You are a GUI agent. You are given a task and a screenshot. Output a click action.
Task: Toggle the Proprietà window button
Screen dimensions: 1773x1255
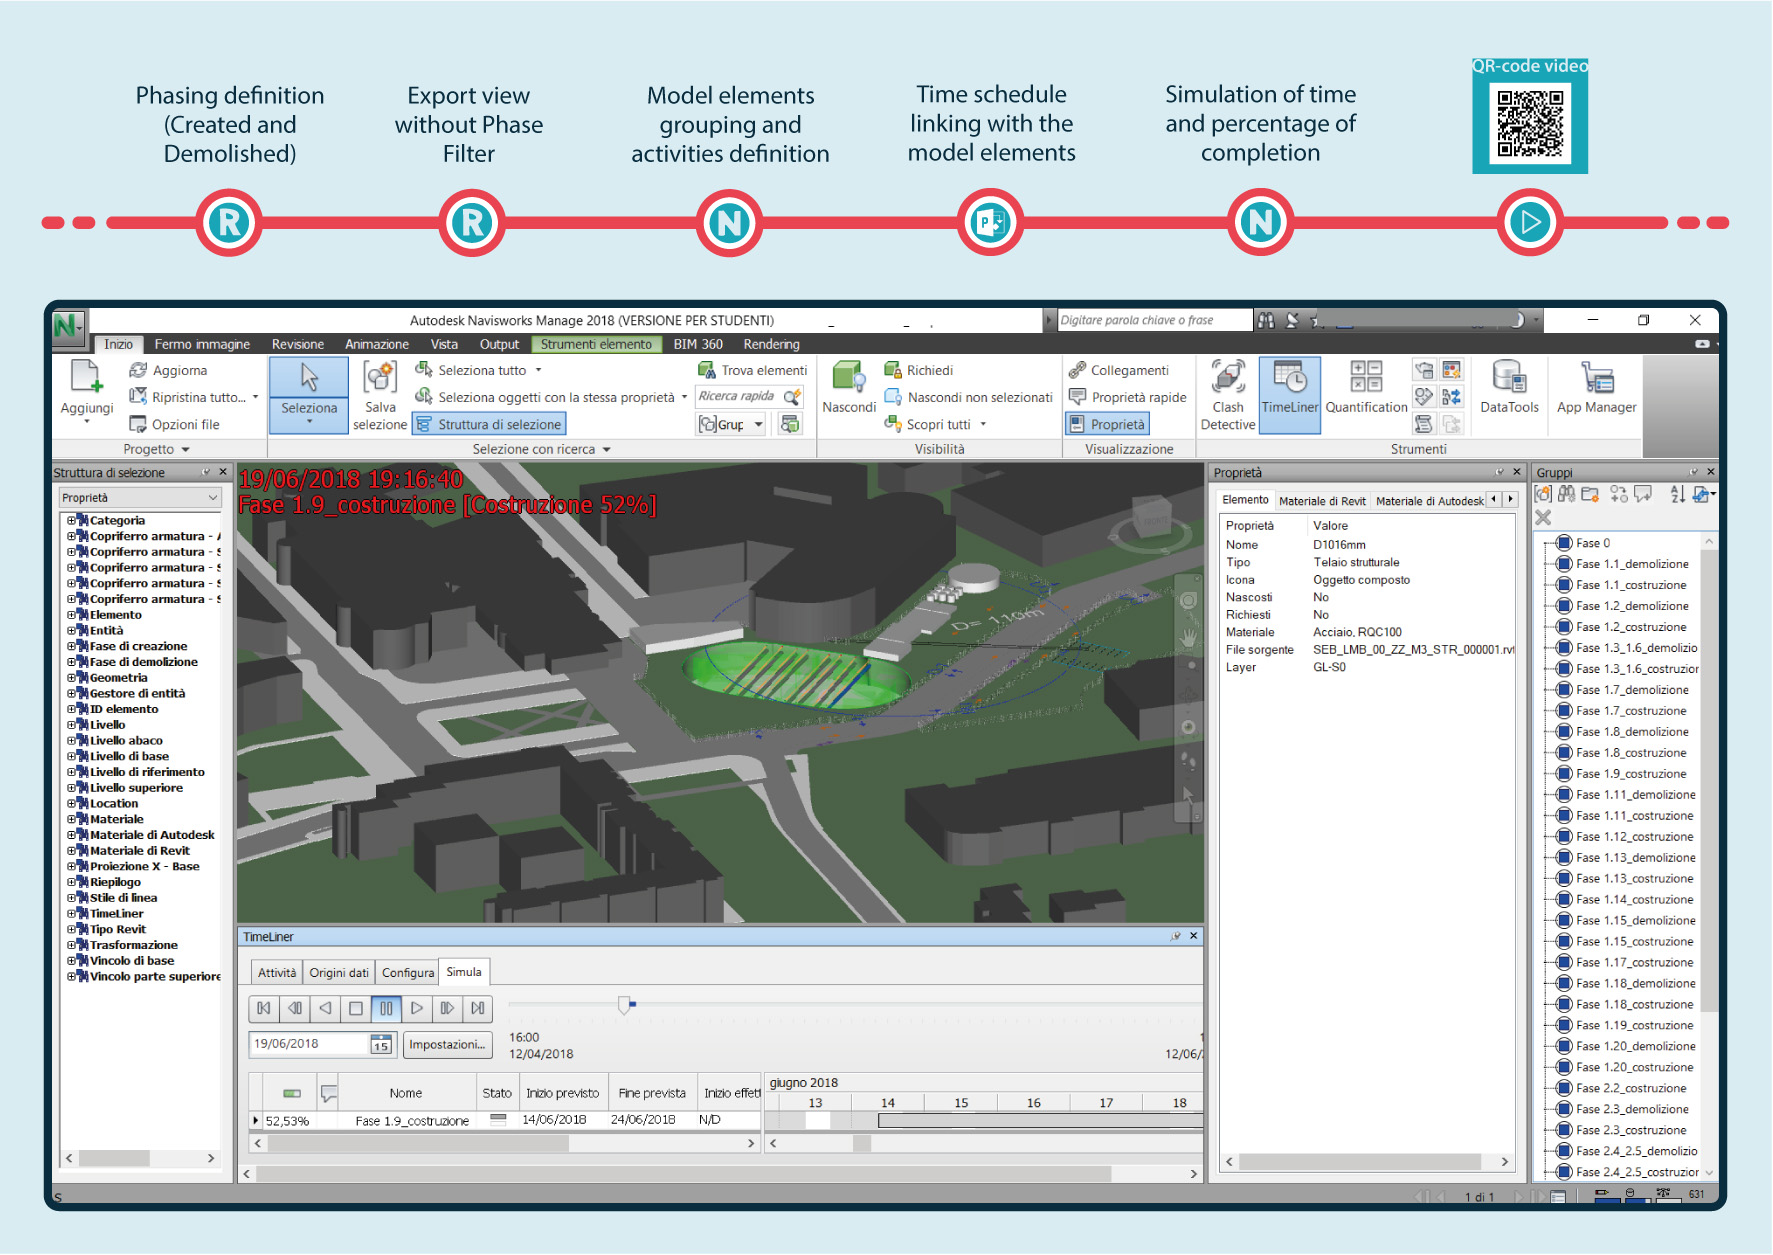(x=1107, y=424)
